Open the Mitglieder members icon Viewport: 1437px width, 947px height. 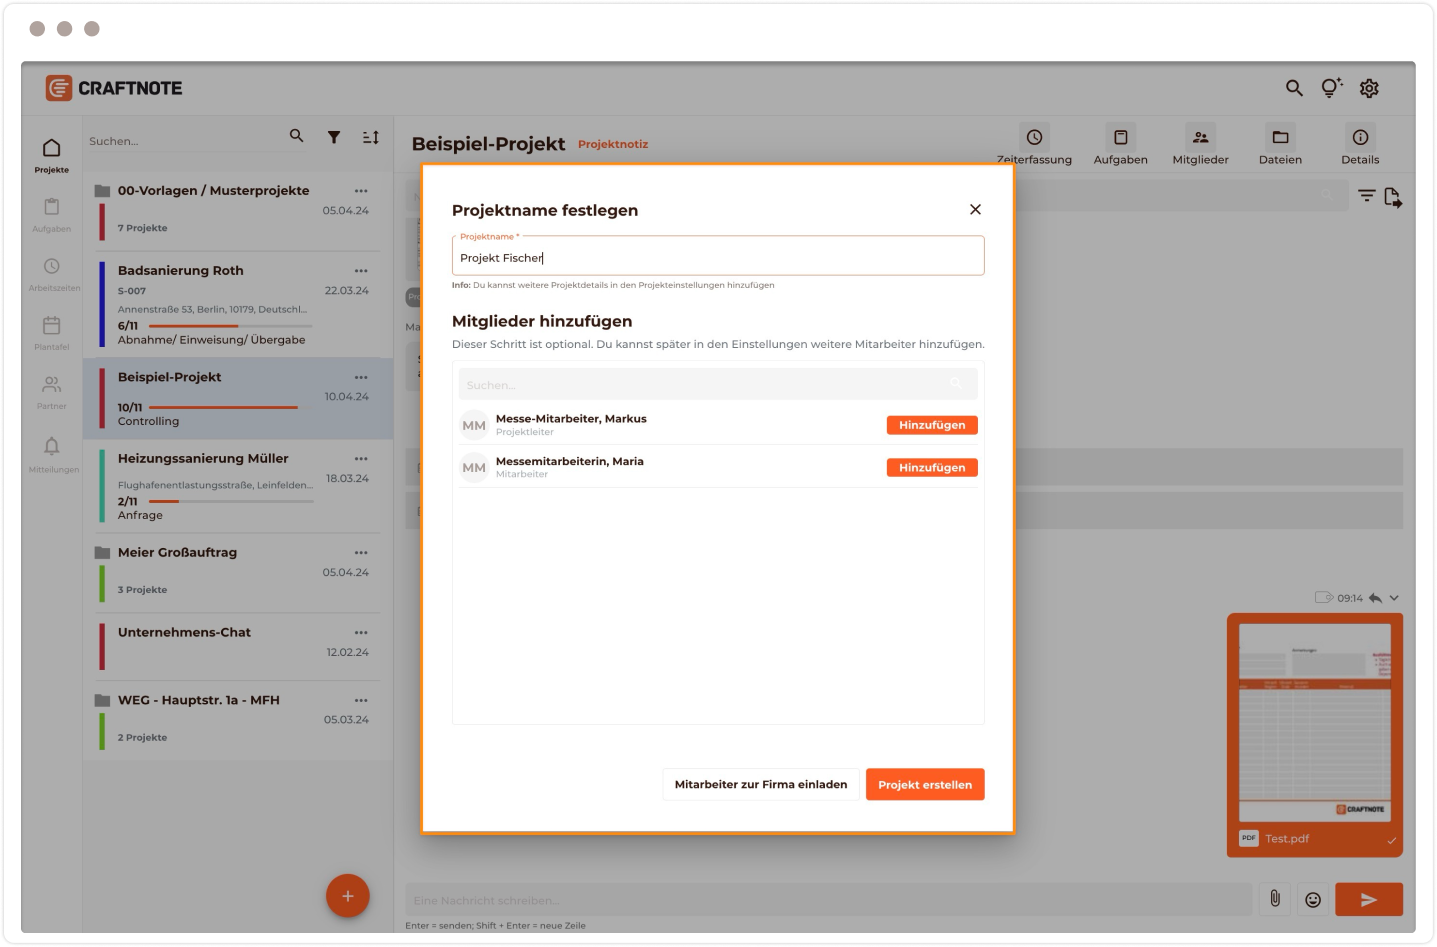pos(1200,138)
